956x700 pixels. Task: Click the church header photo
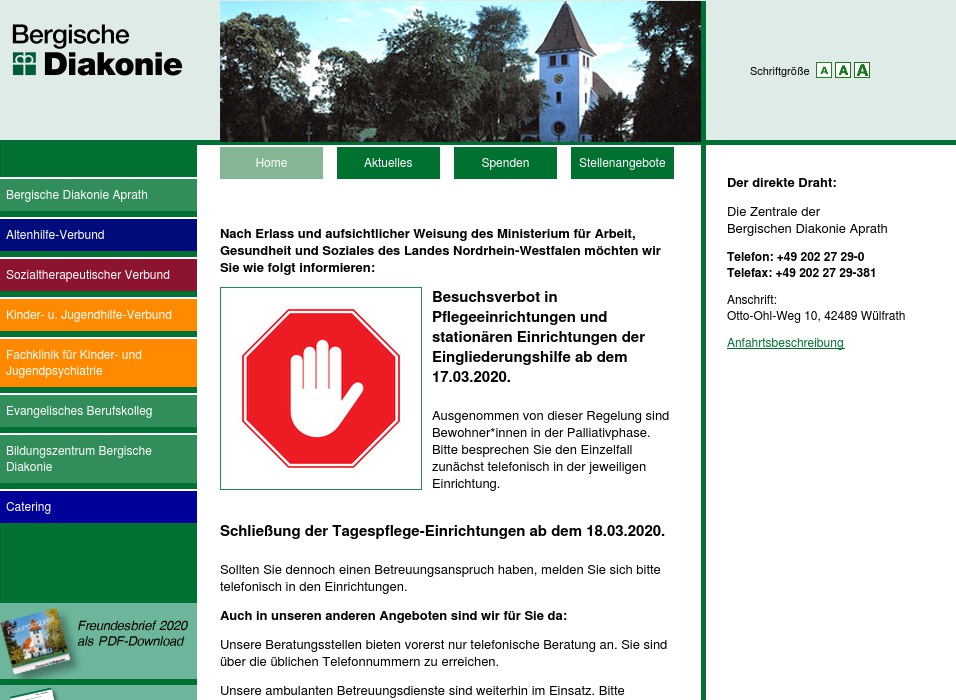click(x=462, y=71)
